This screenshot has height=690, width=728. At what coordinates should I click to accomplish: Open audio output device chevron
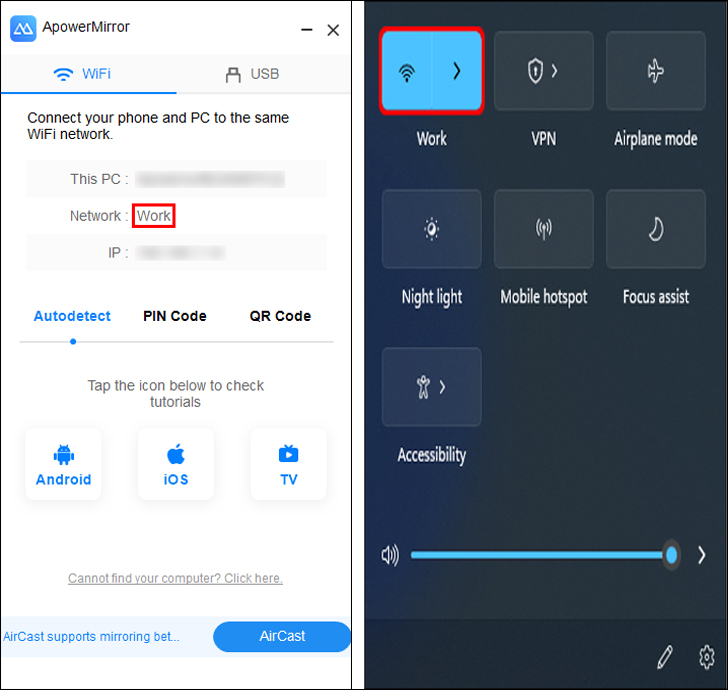(x=702, y=555)
